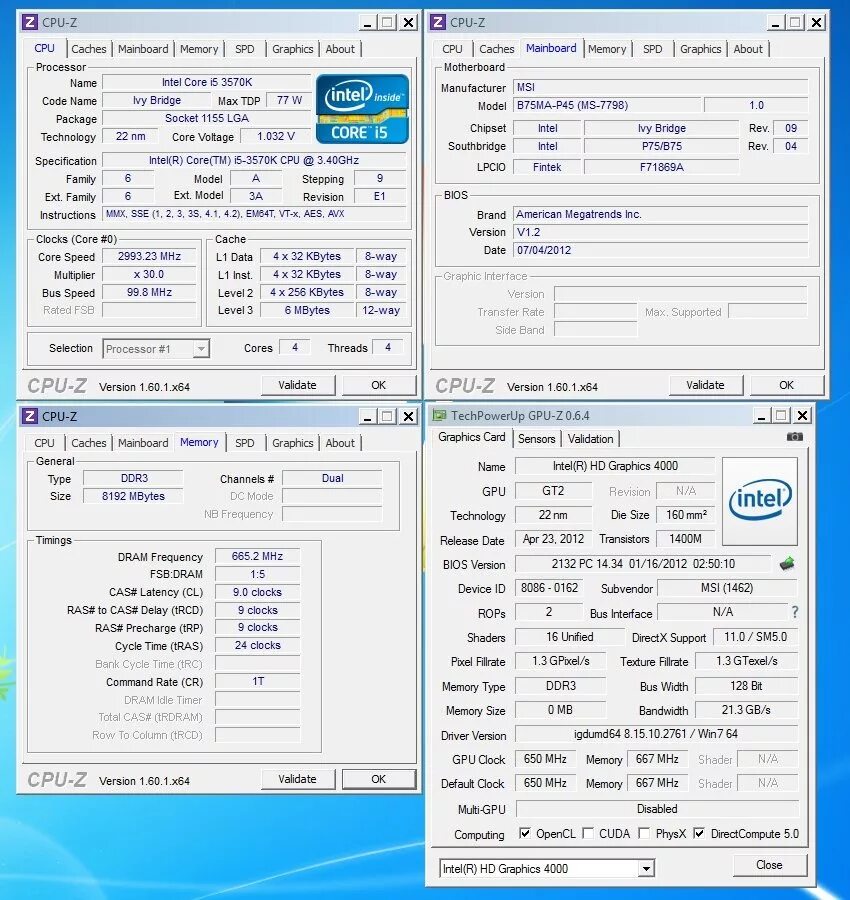Click Cycle Time value 24 clocks
Screen dimensions: 850x900
(x=257, y=645)
